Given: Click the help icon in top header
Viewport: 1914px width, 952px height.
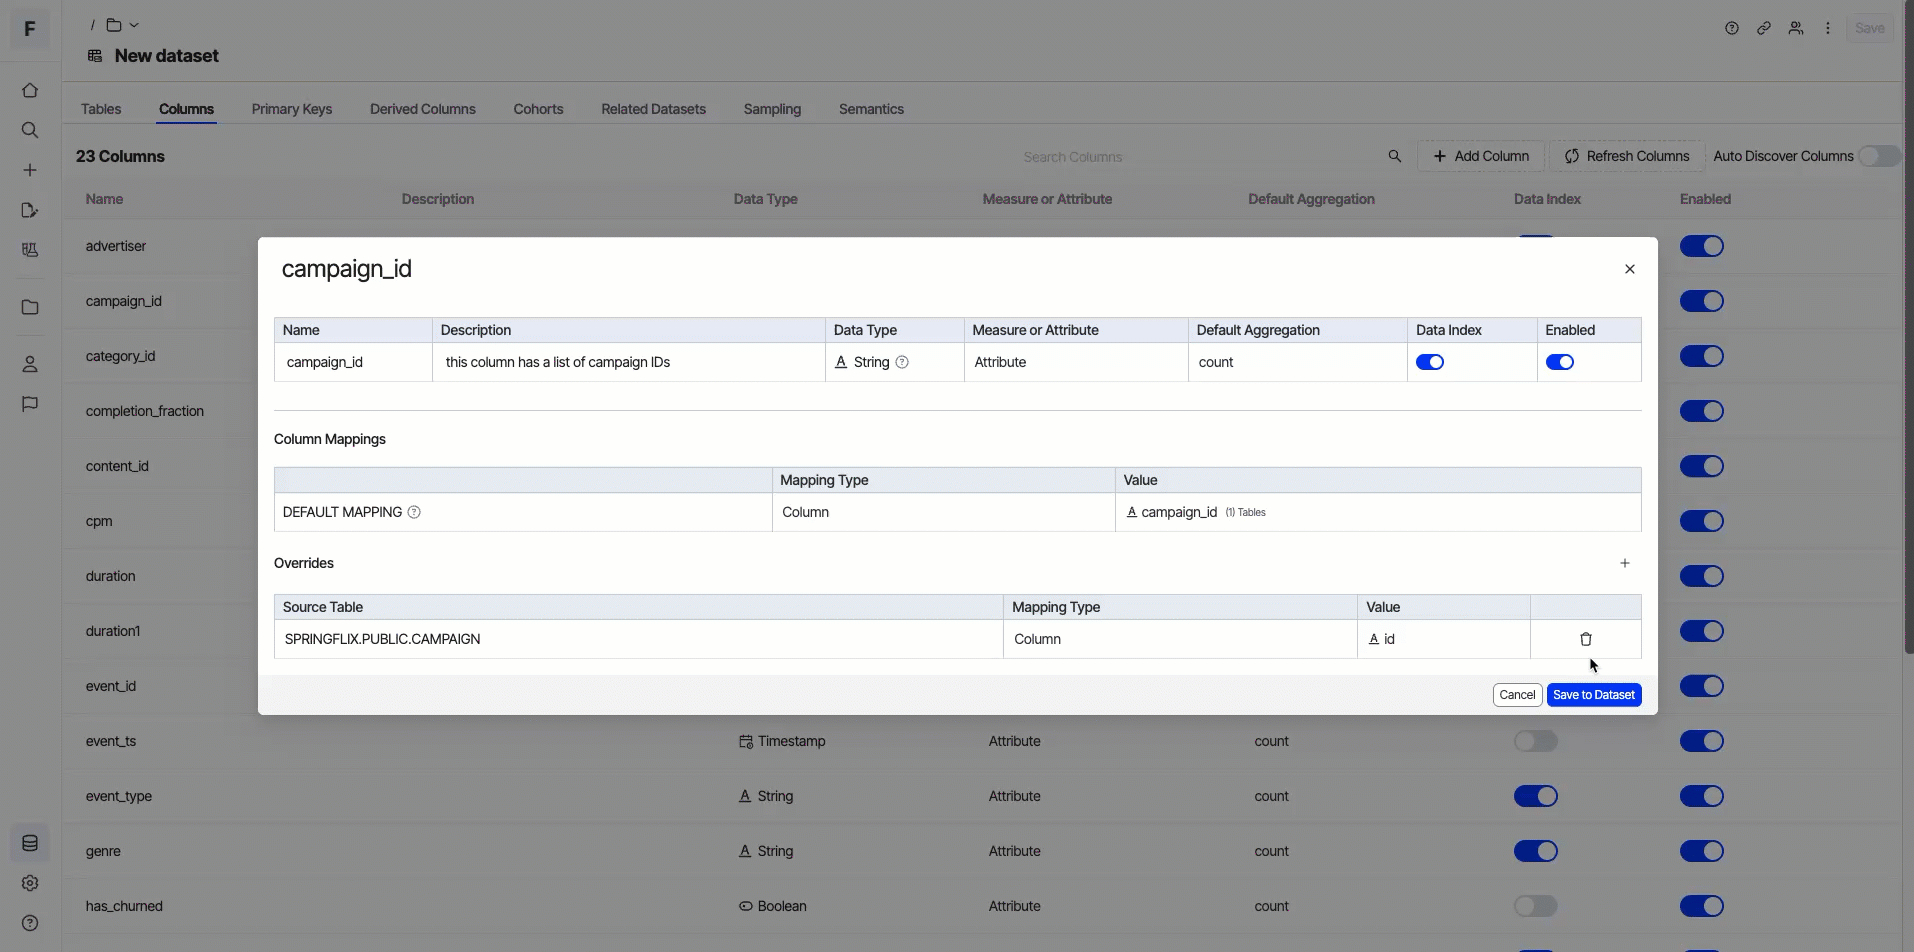Looking at the screenshot, I should click(x=1732, y=28).
